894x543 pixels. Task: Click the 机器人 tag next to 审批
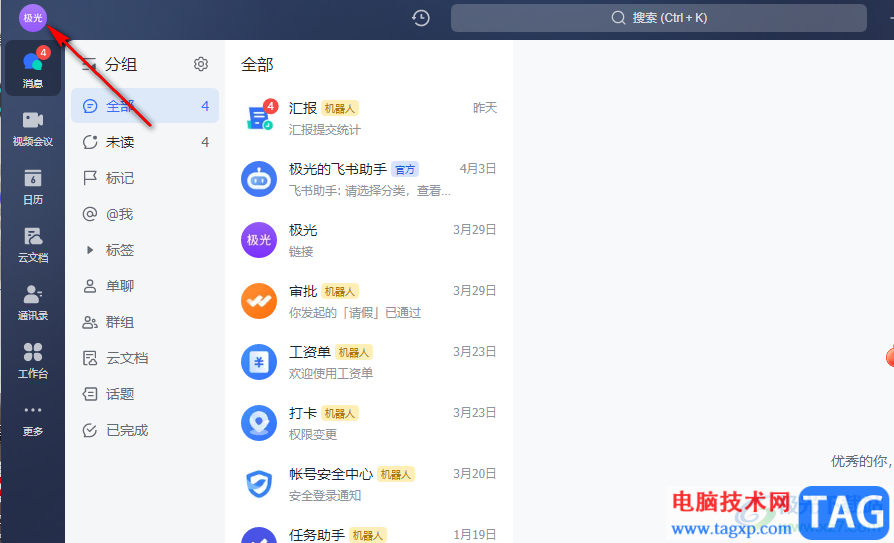click(x=339, y=291)
